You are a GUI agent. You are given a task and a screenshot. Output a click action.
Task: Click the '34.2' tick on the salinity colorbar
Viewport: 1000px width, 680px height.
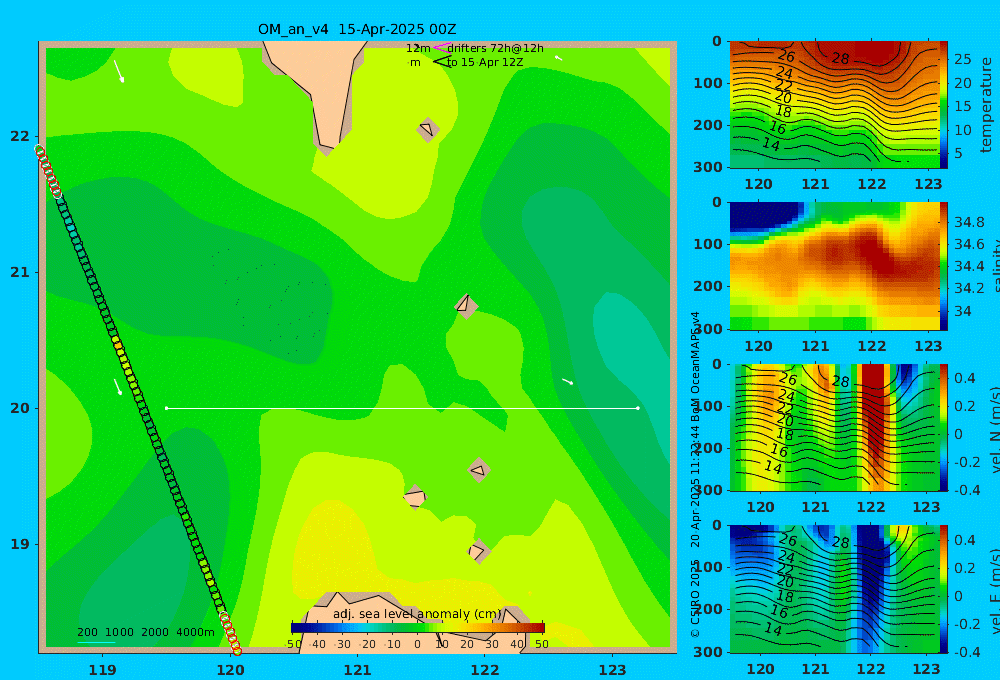point(969,288)
